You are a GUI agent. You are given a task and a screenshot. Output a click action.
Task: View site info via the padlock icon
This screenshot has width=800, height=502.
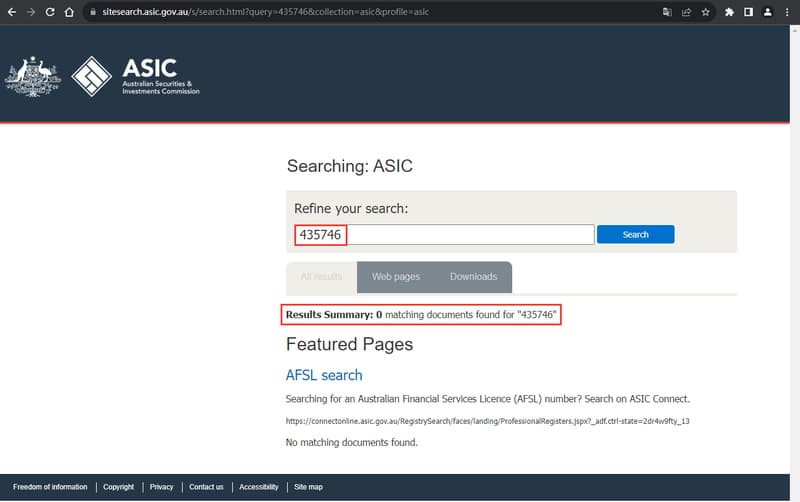tap(92, 12)
